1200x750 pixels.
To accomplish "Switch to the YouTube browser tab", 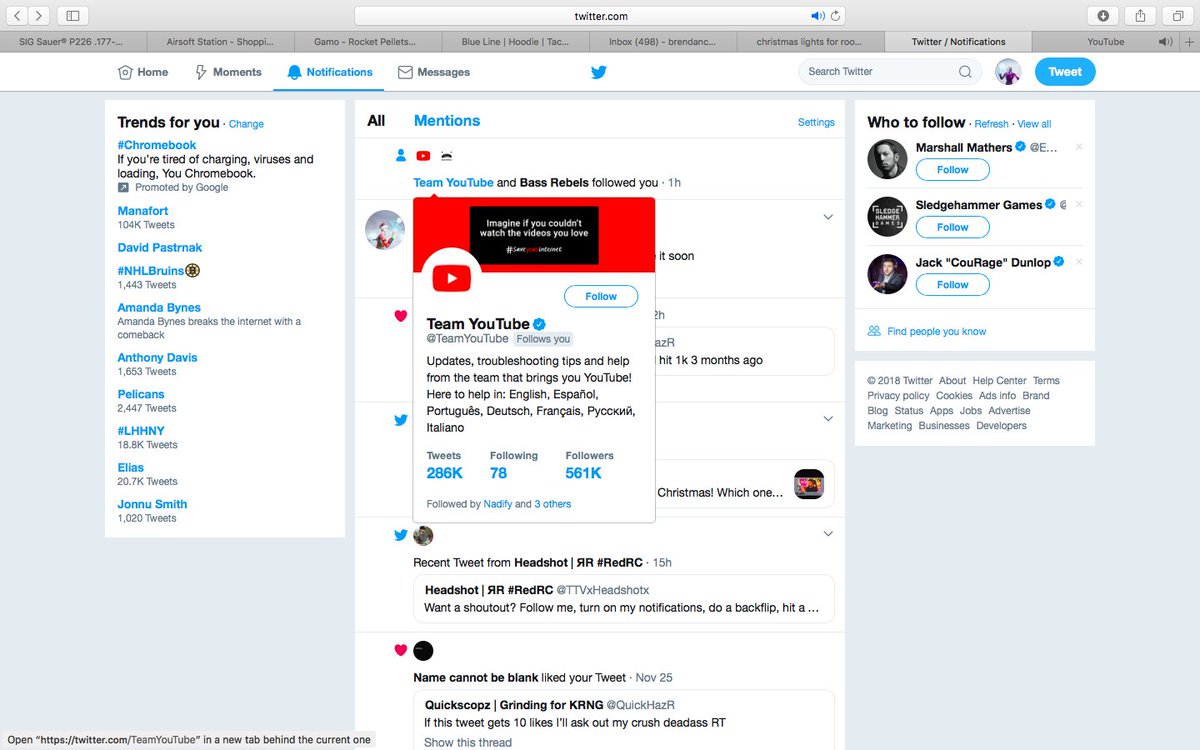I will pos(1106,42).
